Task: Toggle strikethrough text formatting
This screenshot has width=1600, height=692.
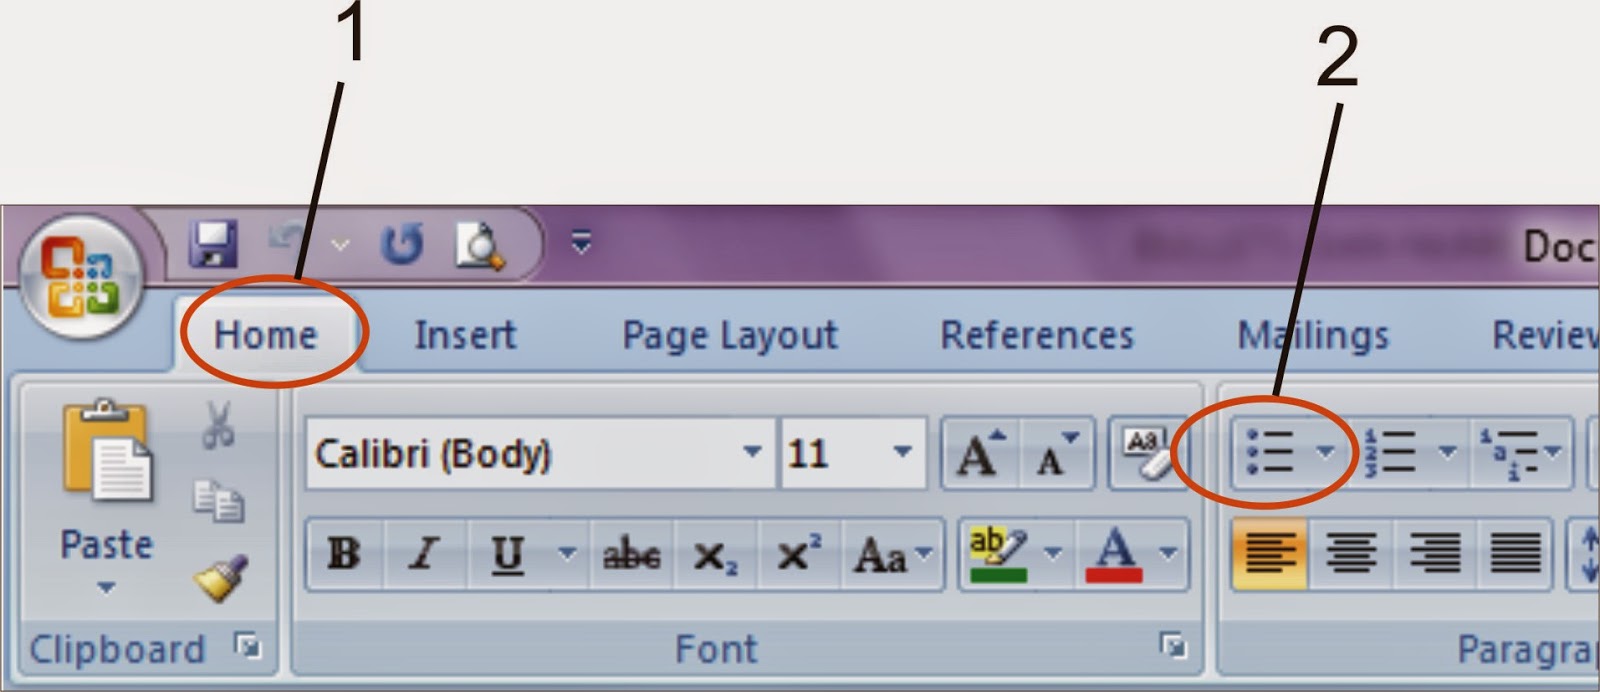Action: (x=631, y=553)
